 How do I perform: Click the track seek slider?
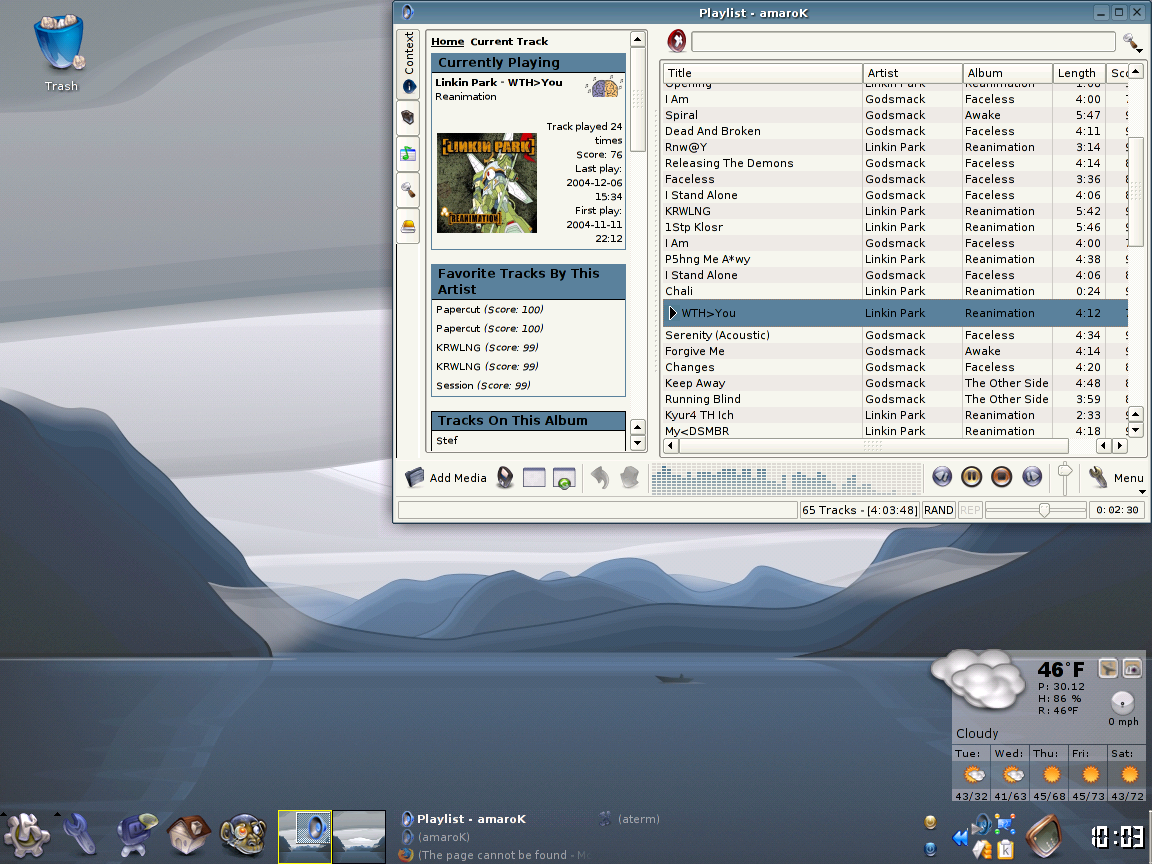coord(1036,510)
